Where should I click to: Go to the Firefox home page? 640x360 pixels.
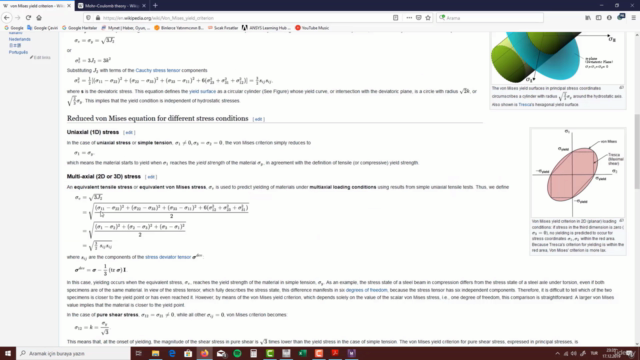click(x=39, y=18)
